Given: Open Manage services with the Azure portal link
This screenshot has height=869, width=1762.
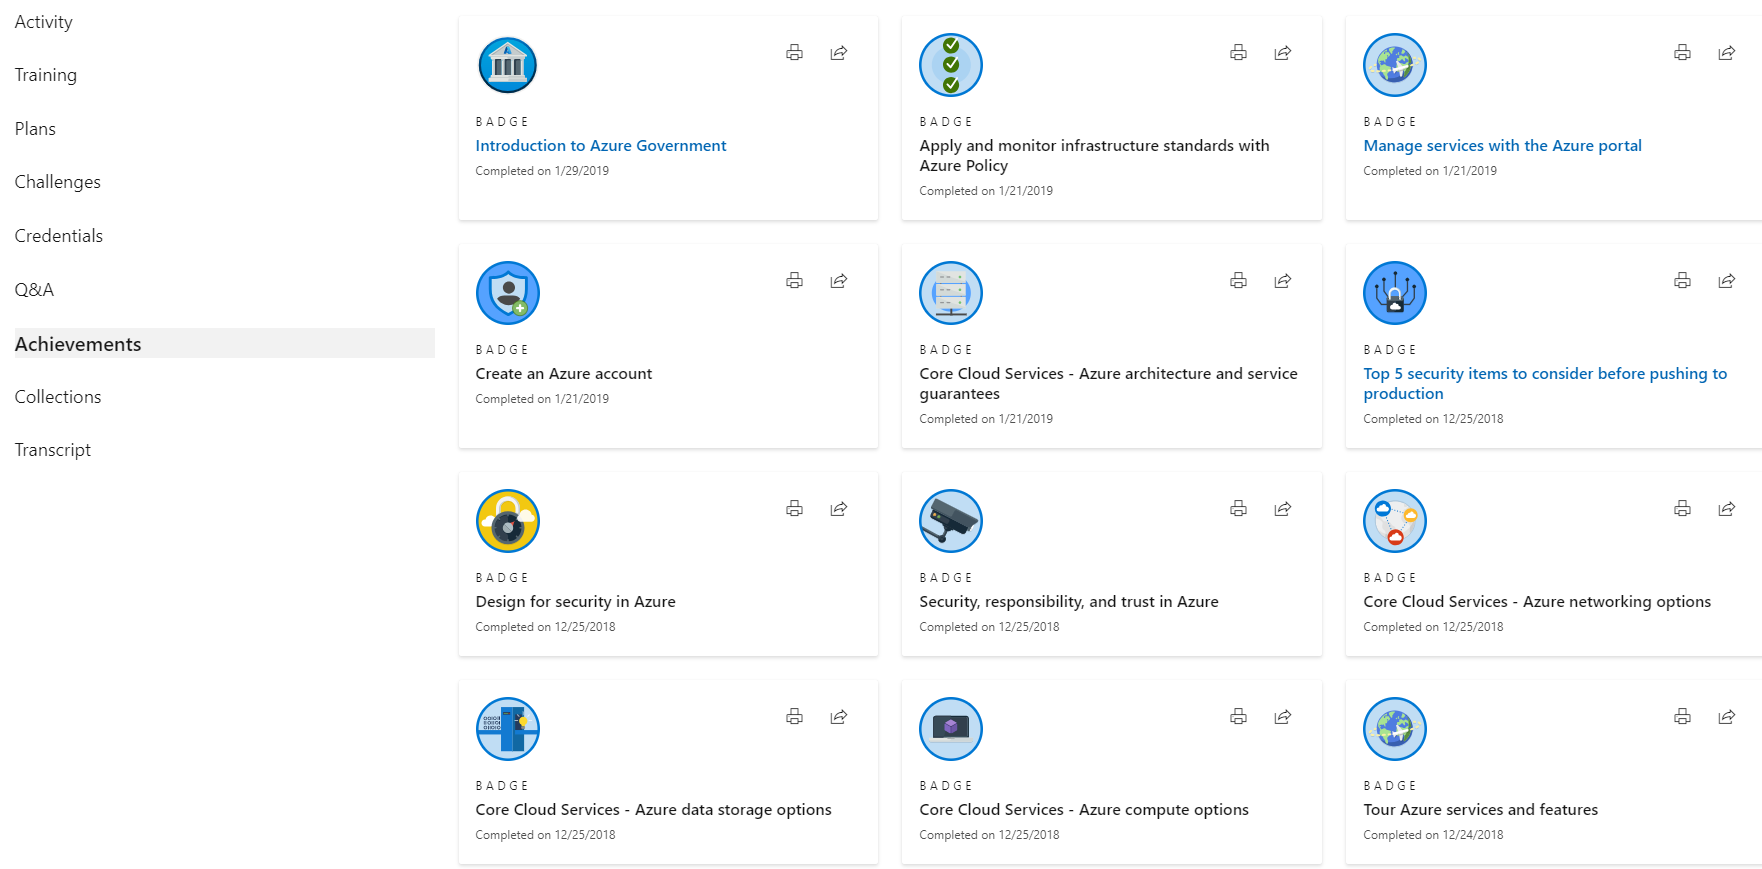Looking at the screenshot, I should coord(1502,146).
